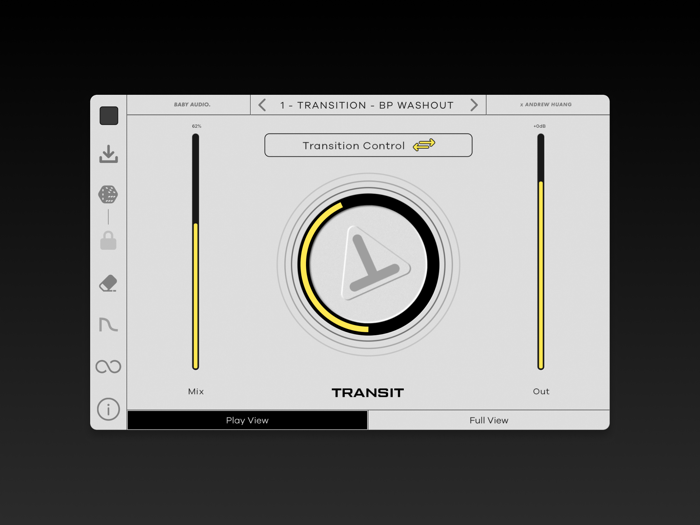Click the Out label
The width and height of the screenshot is (700, 525).
(x=541, y=392)
